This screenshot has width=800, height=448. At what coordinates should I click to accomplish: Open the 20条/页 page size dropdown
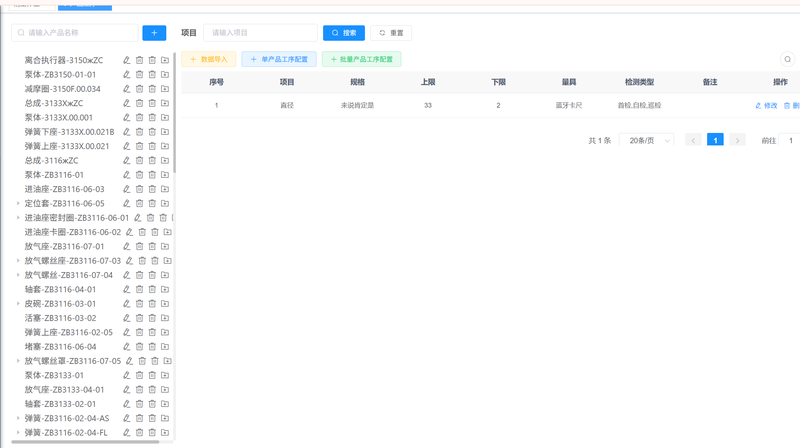point(646,140)
